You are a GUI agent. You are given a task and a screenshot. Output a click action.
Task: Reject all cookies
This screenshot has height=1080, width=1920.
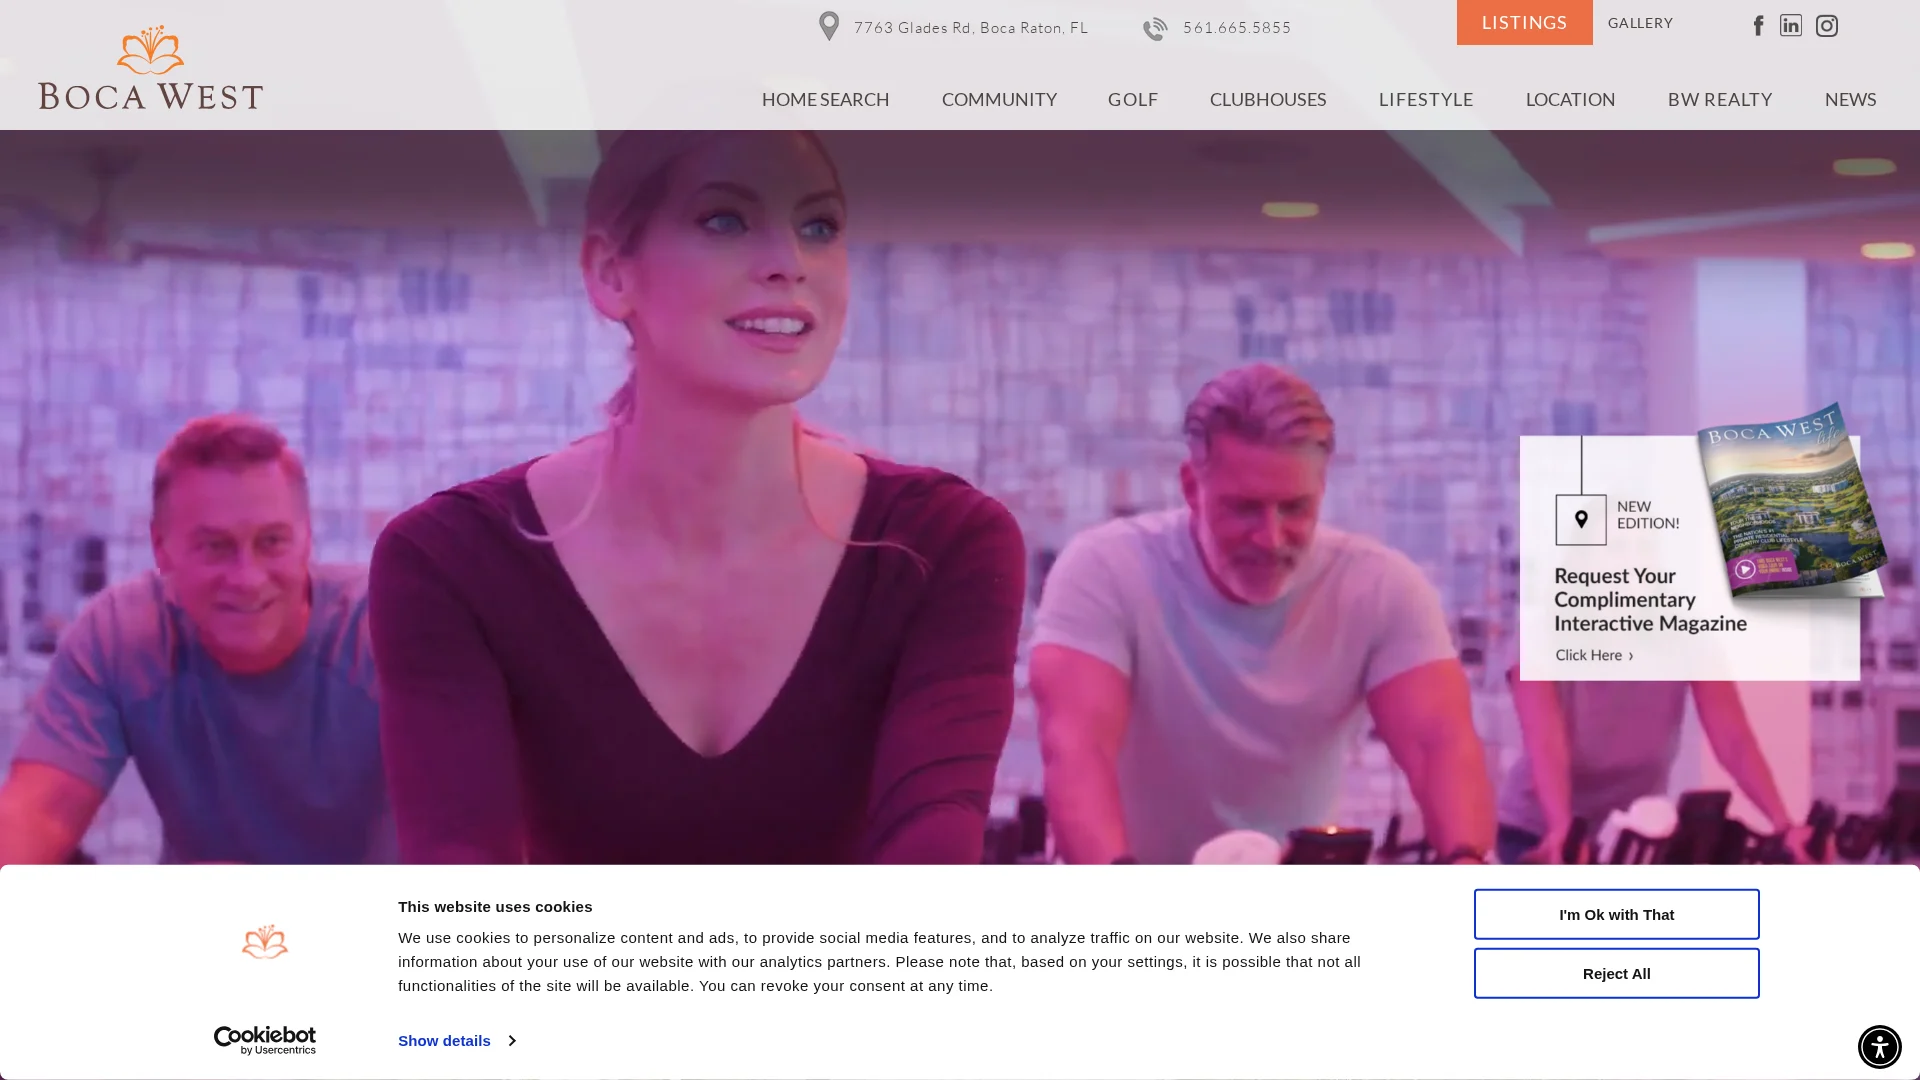[1616, 973]
